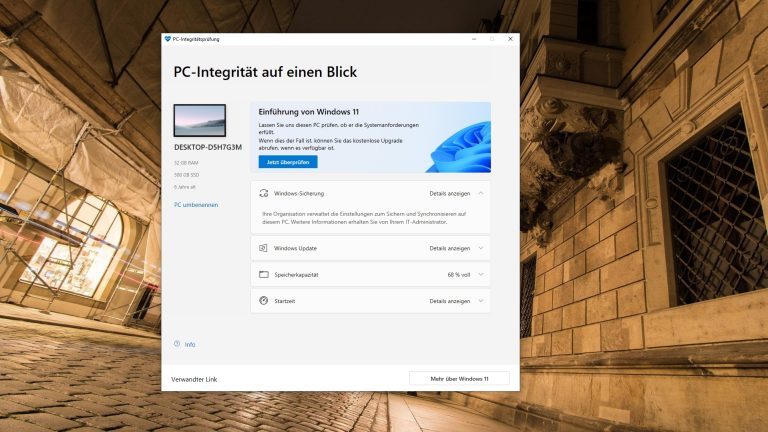Open Mehr über Windows 11 button
The image size is (768, 432).
coord(459,379)
